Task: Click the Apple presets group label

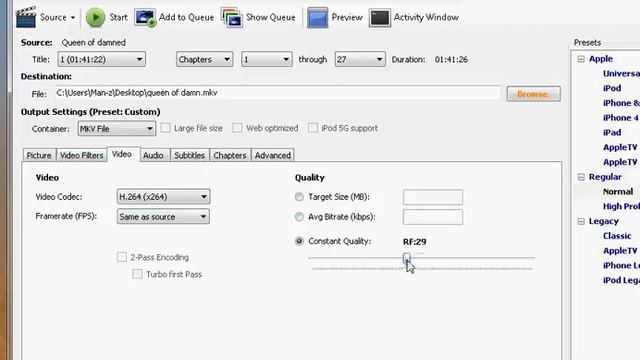Action: (601, 59)
